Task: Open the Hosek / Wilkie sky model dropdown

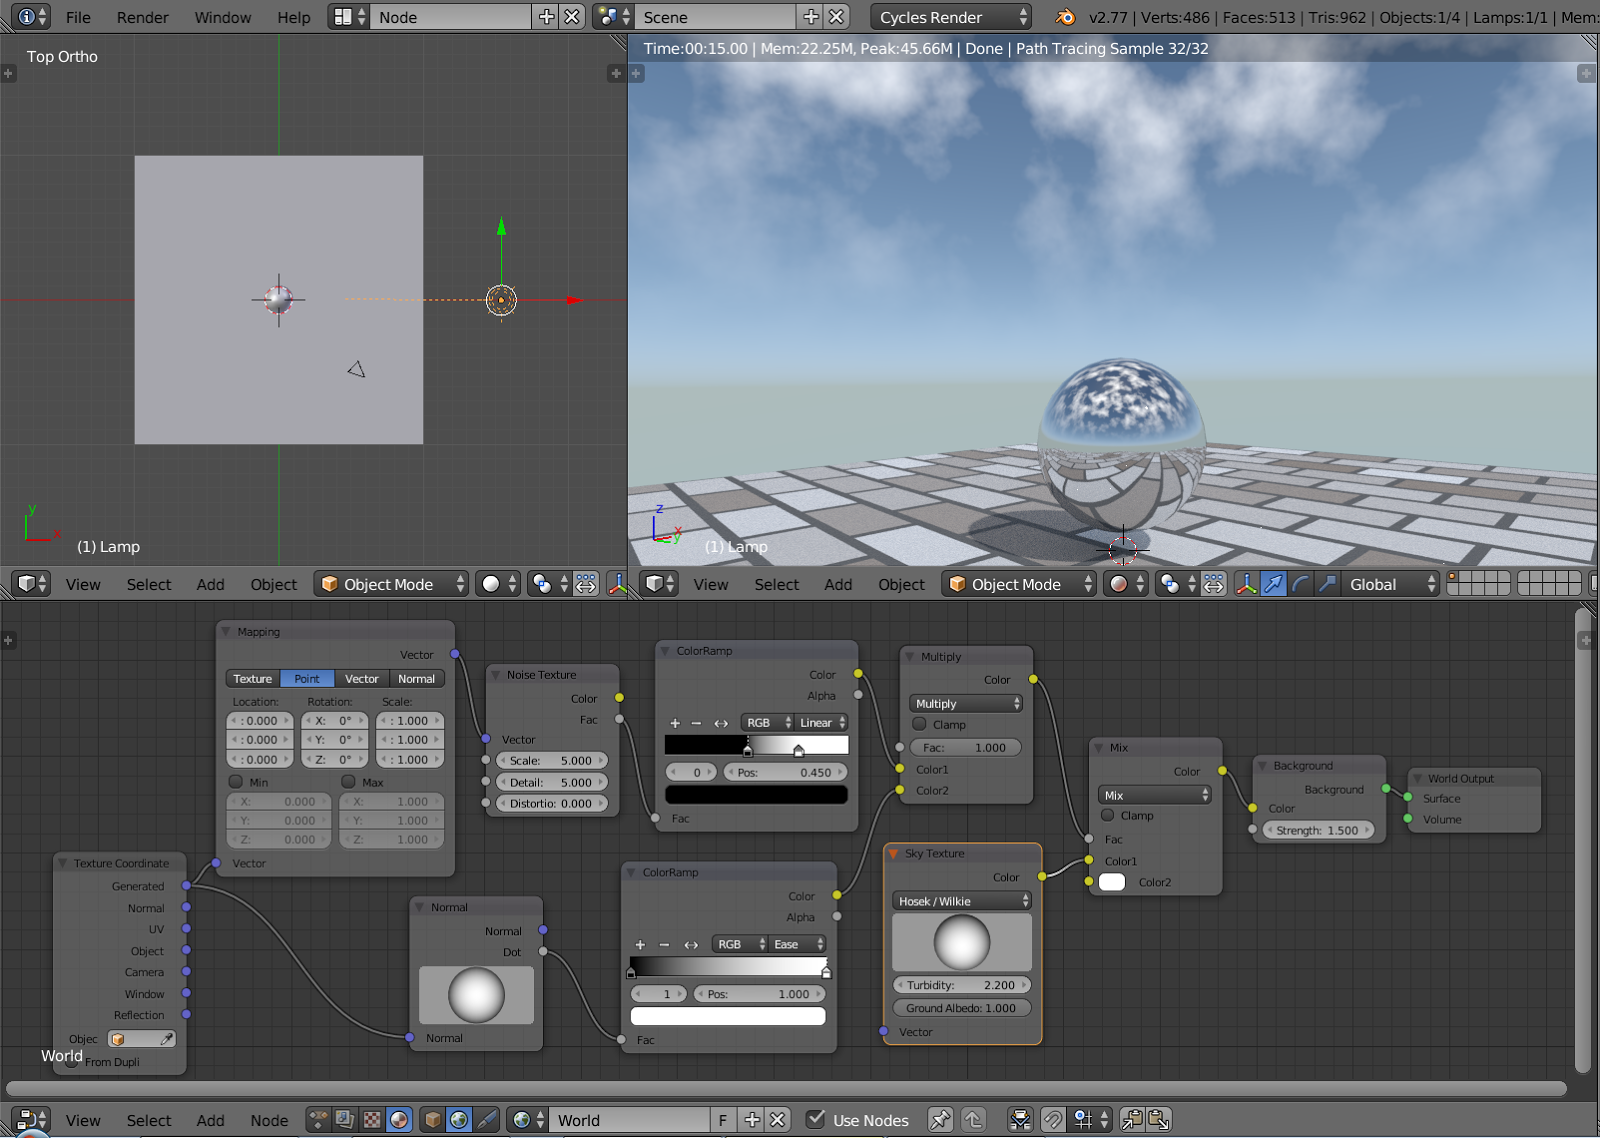Action: click(960, 901)
